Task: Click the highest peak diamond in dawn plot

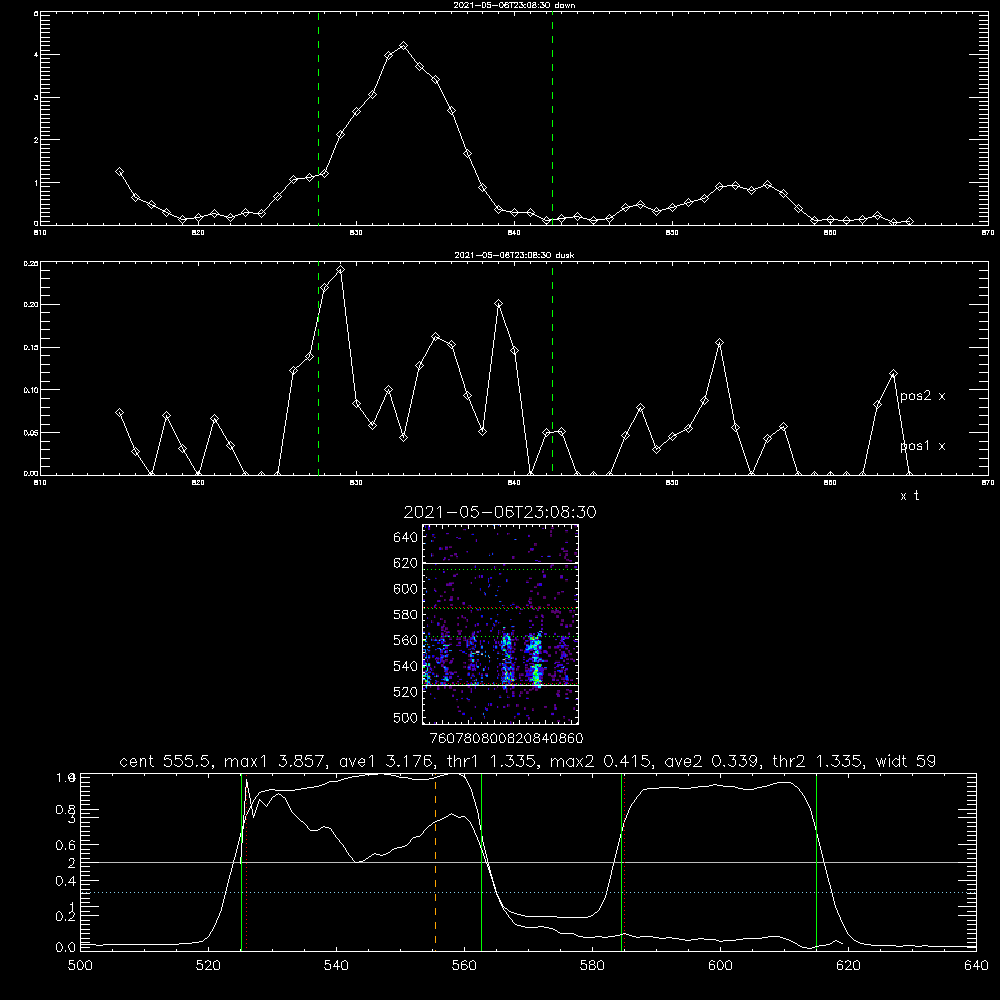Action: pyautogui.click(x=403, y=46)
